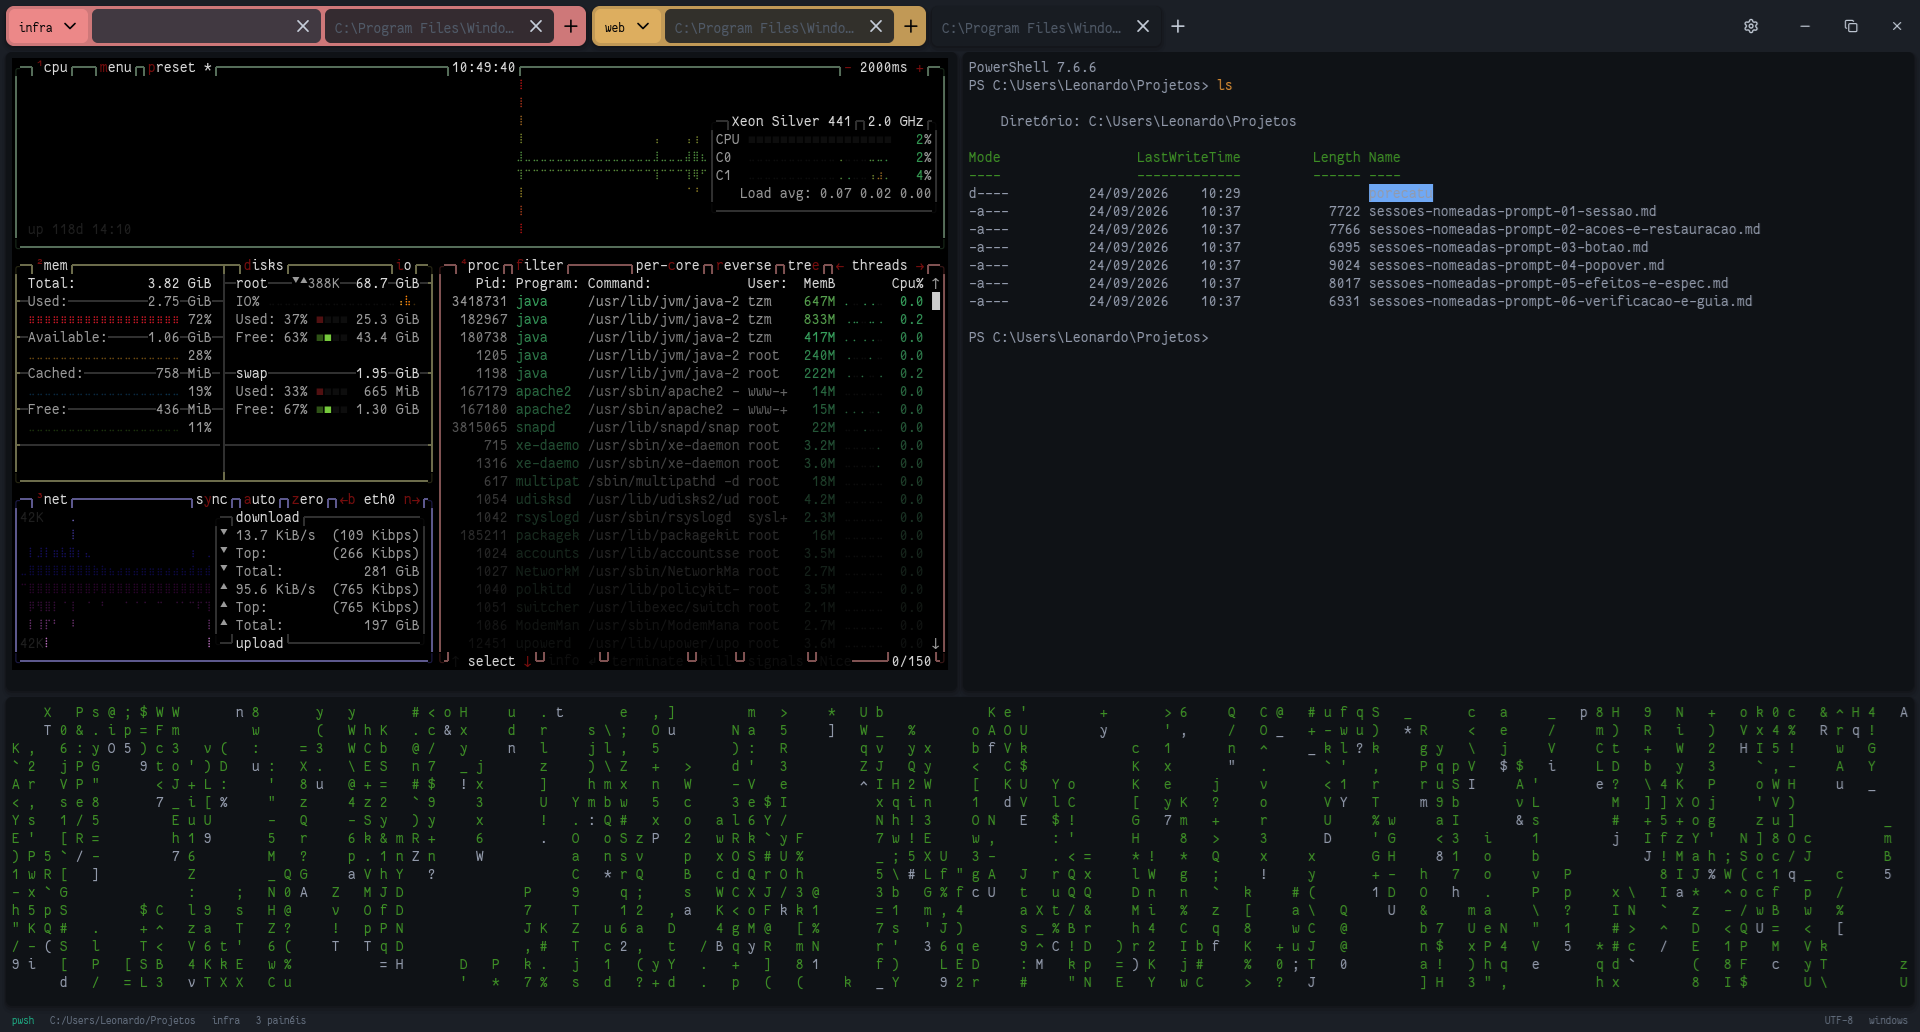Switch to blank tab in infra group

206,27
